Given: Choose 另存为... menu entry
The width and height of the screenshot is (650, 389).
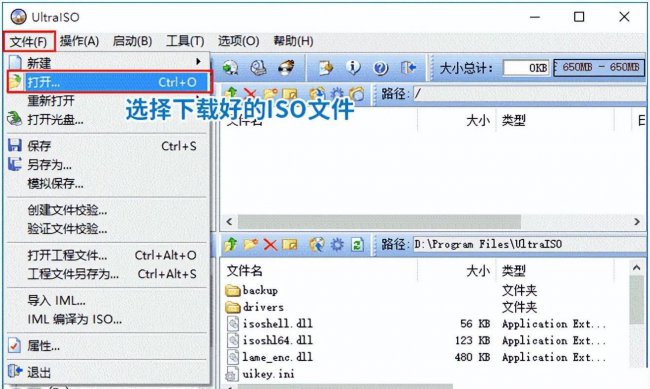Looking at the screenshot, I should click(x=107, y=165).
